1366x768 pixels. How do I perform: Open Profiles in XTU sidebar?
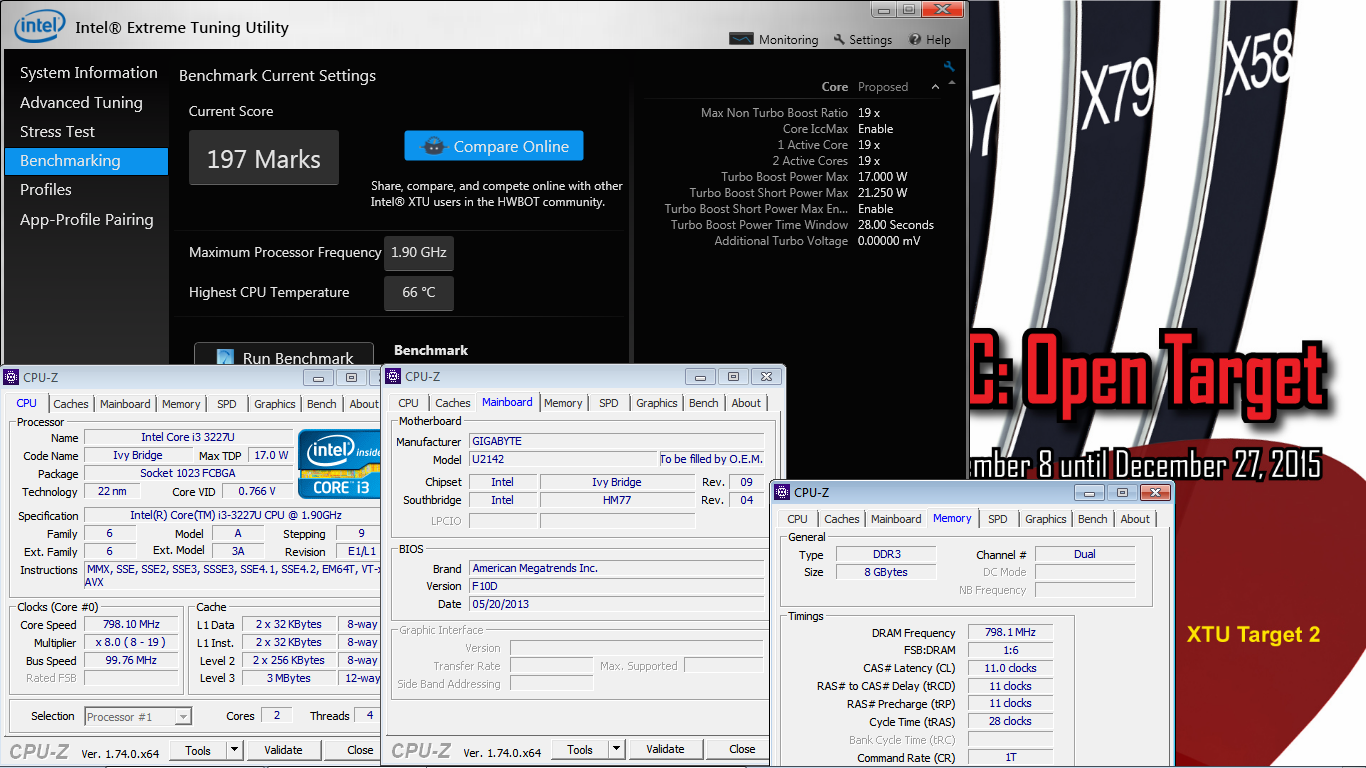point(46,189)
